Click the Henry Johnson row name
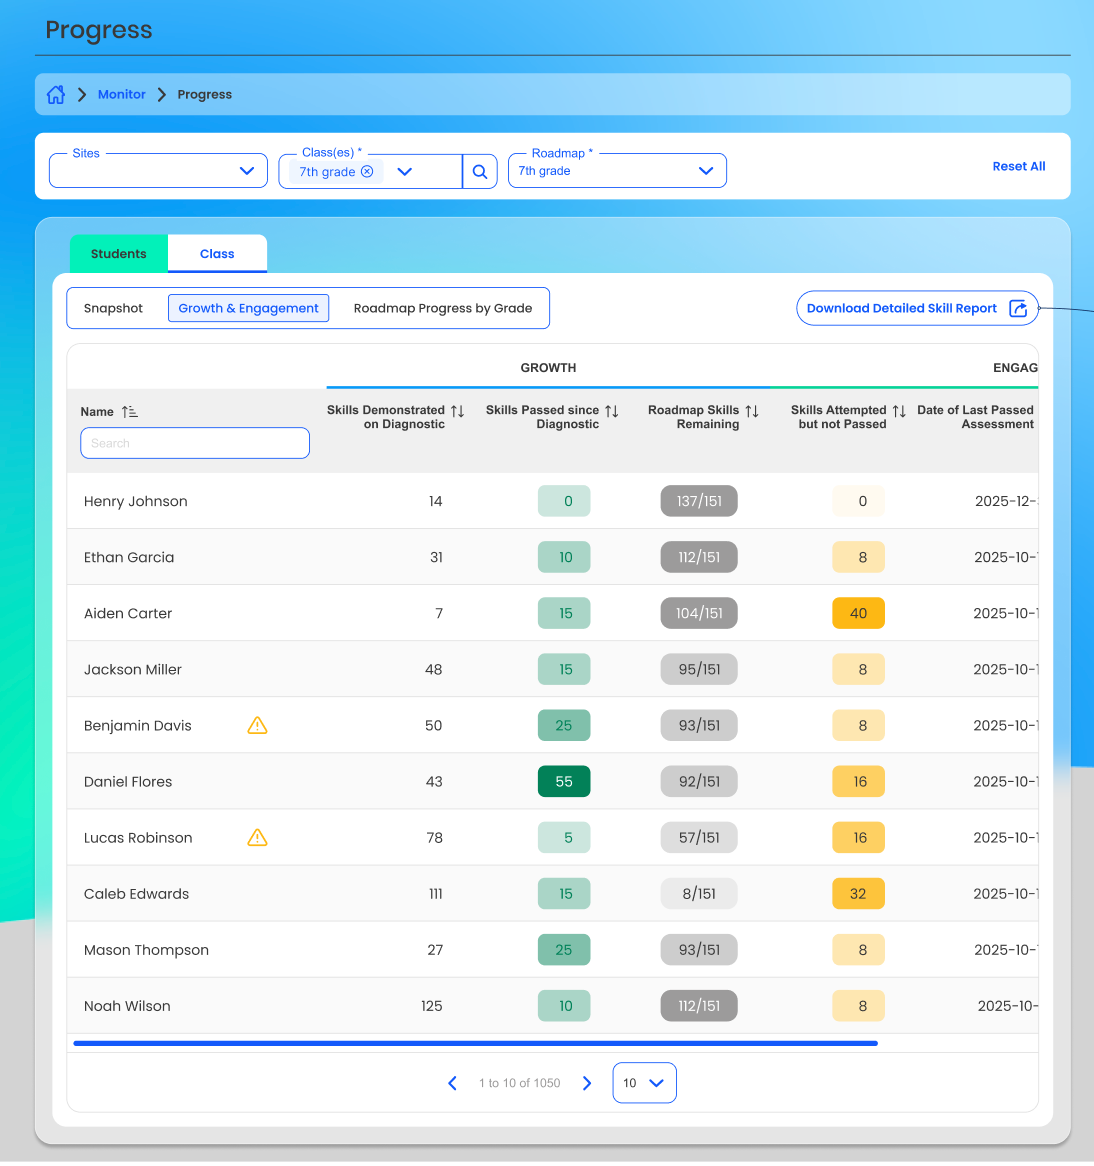This screenshot has height=1166, width=1094. (135, 501)
